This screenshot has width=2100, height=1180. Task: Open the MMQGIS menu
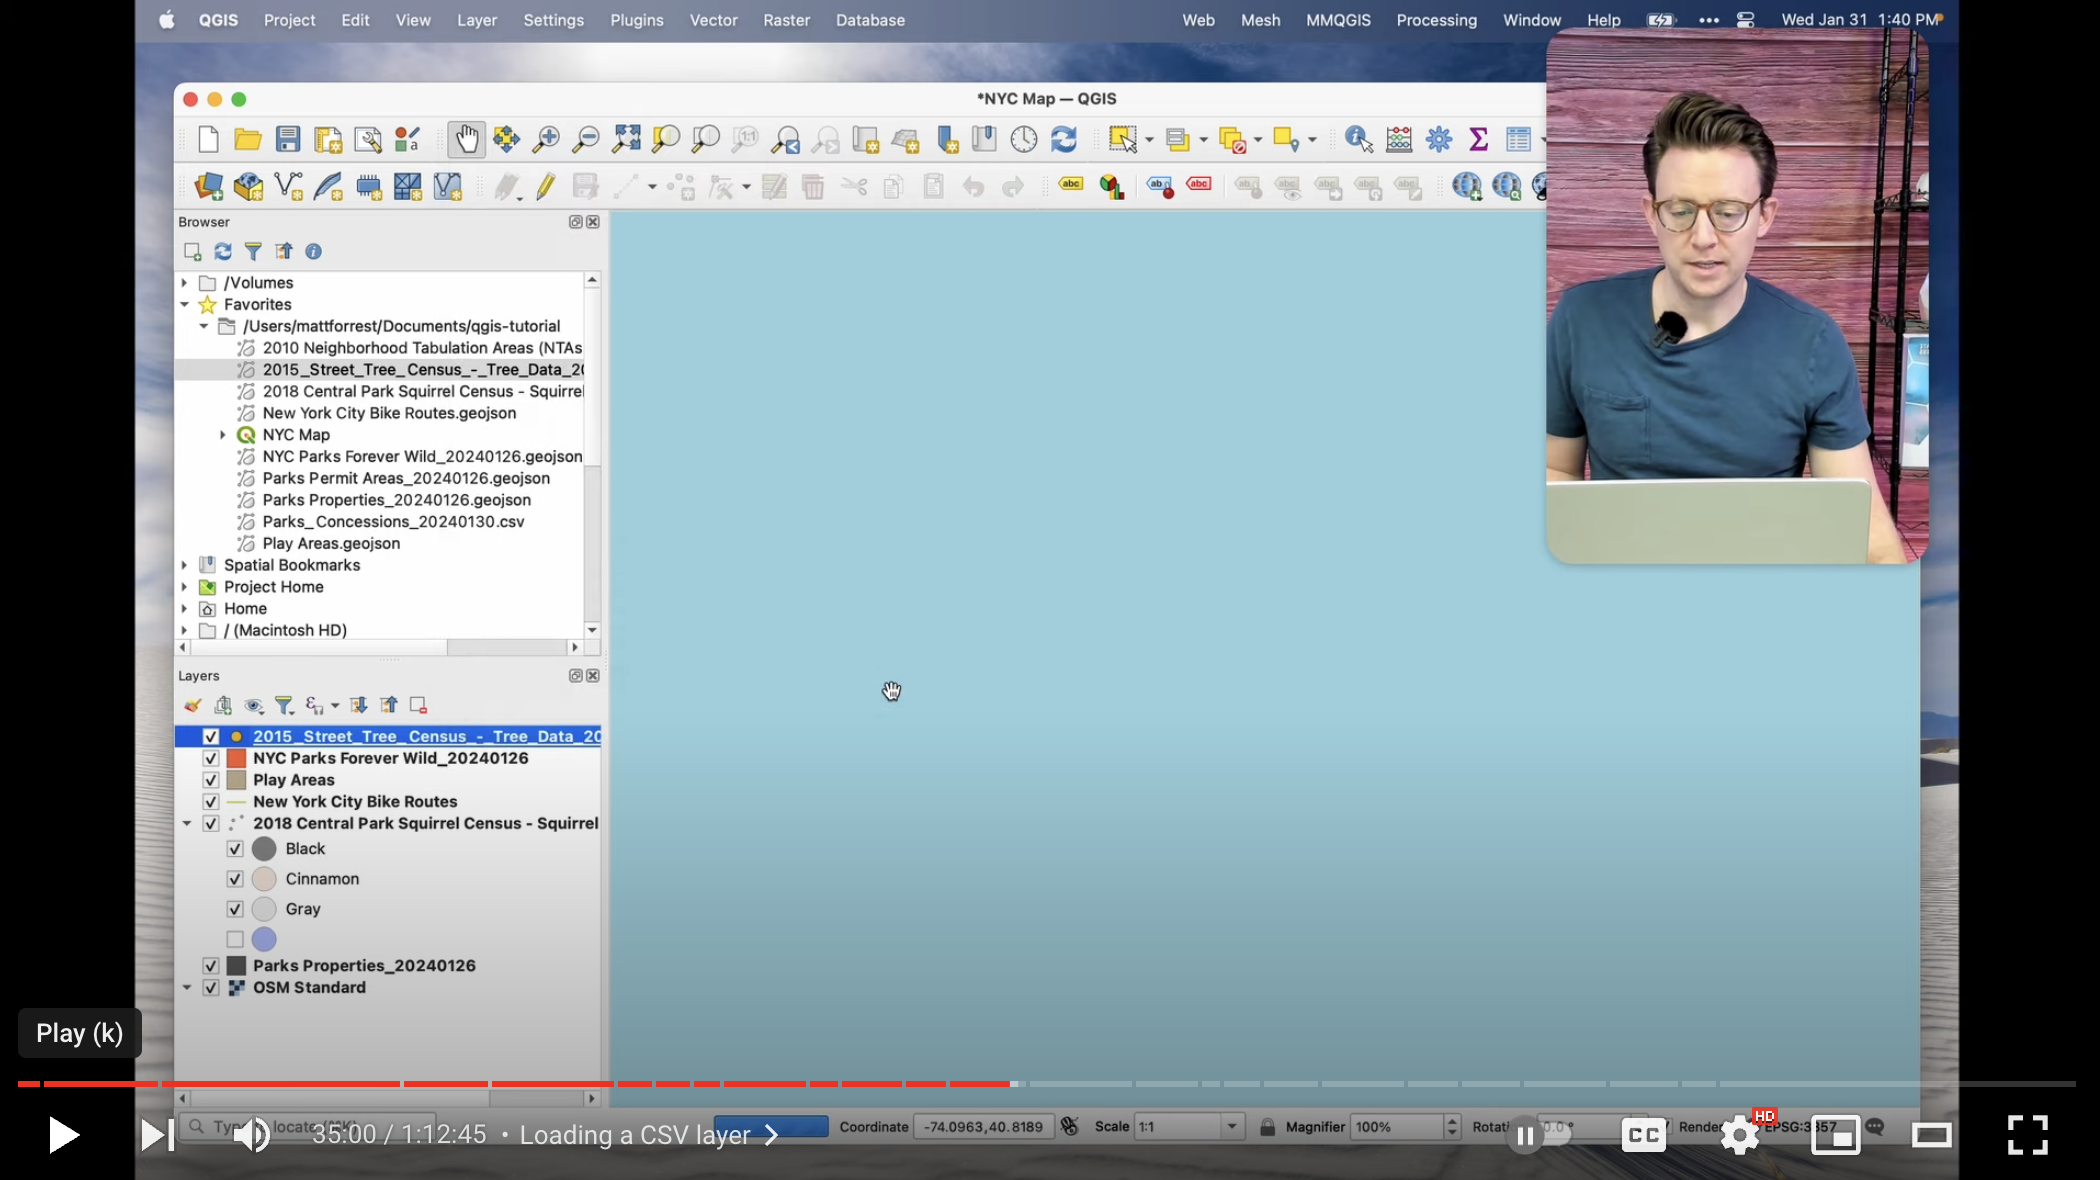click(x=1338, y=20)
